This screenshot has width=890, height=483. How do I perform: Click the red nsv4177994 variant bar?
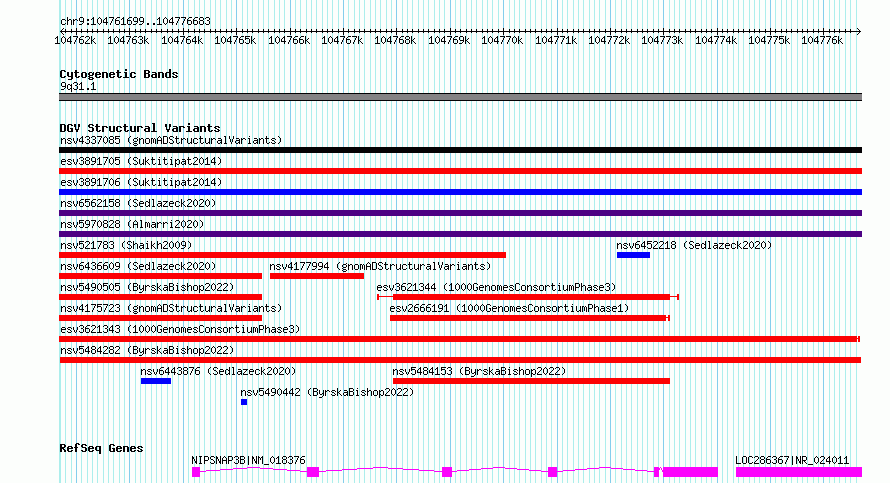coord(317,276)
